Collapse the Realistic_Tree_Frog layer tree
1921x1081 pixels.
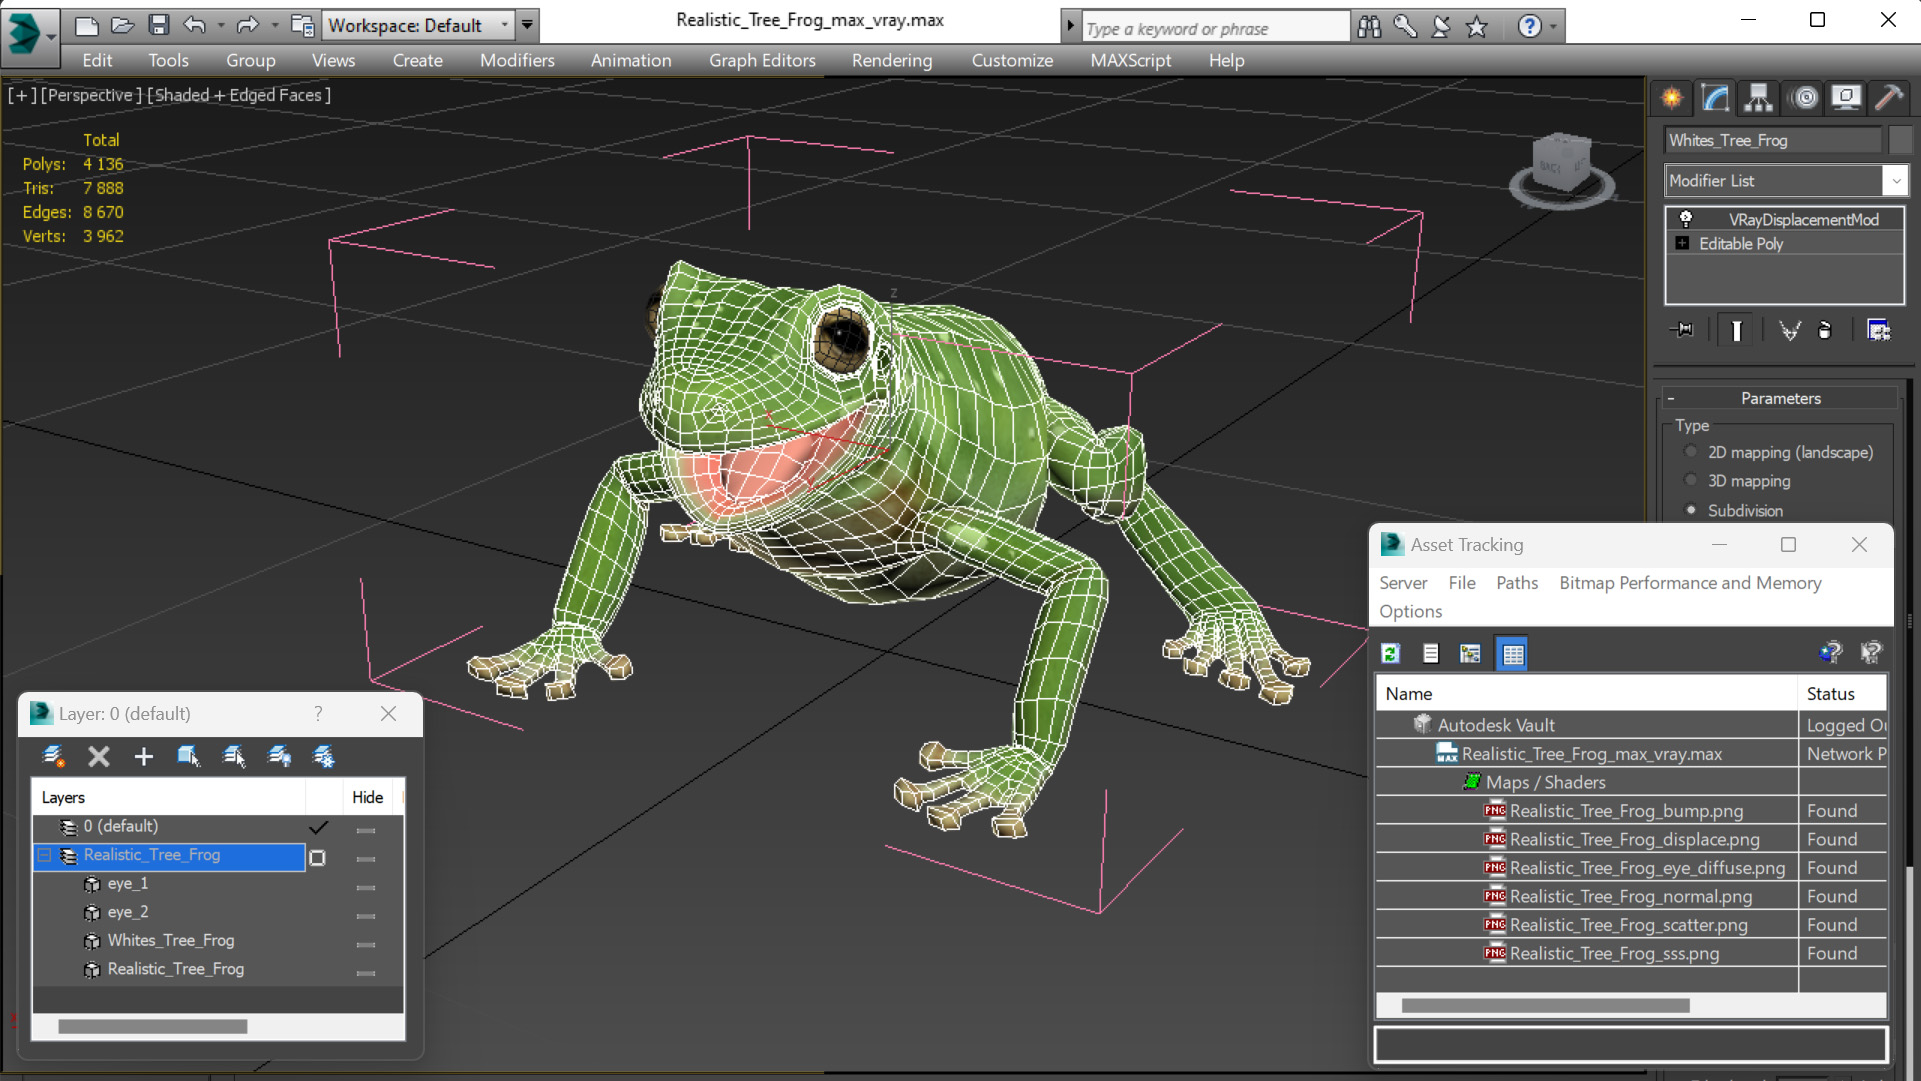(45, 855)
